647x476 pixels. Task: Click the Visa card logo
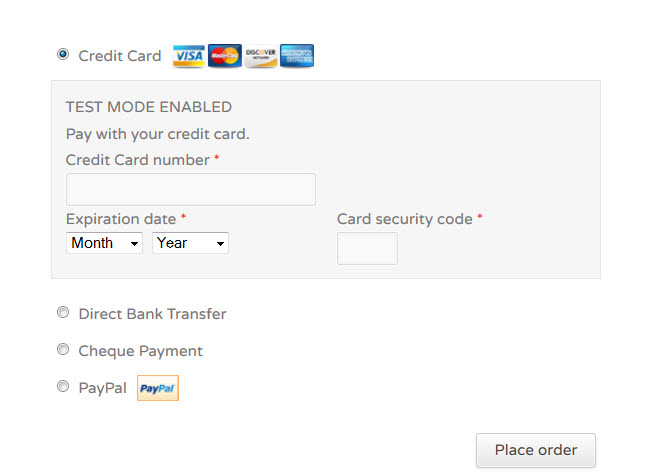189,56
